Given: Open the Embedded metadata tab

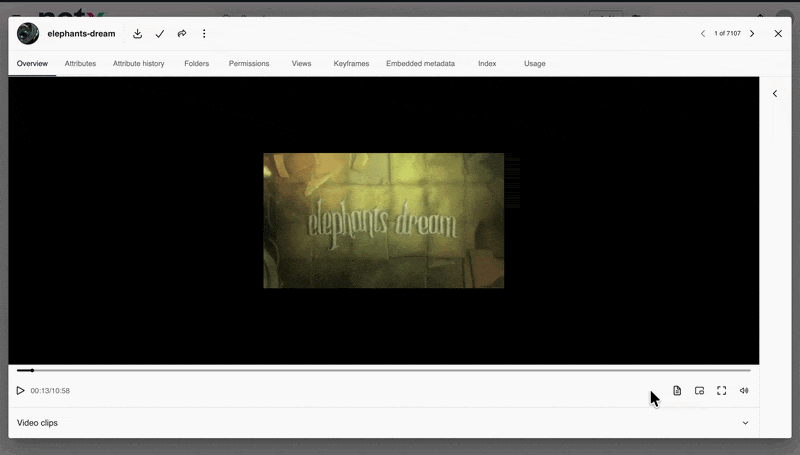Looking at the screenshot, I should 420,64.
